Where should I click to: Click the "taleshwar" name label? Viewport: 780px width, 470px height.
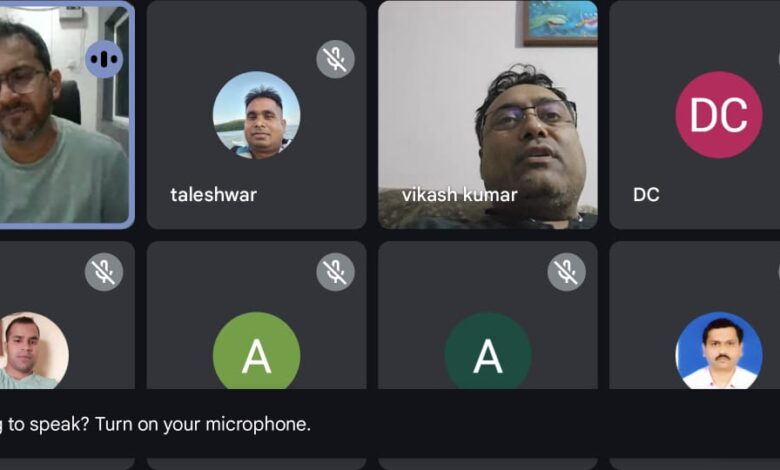pyautogui.click(x=213, y=194)
